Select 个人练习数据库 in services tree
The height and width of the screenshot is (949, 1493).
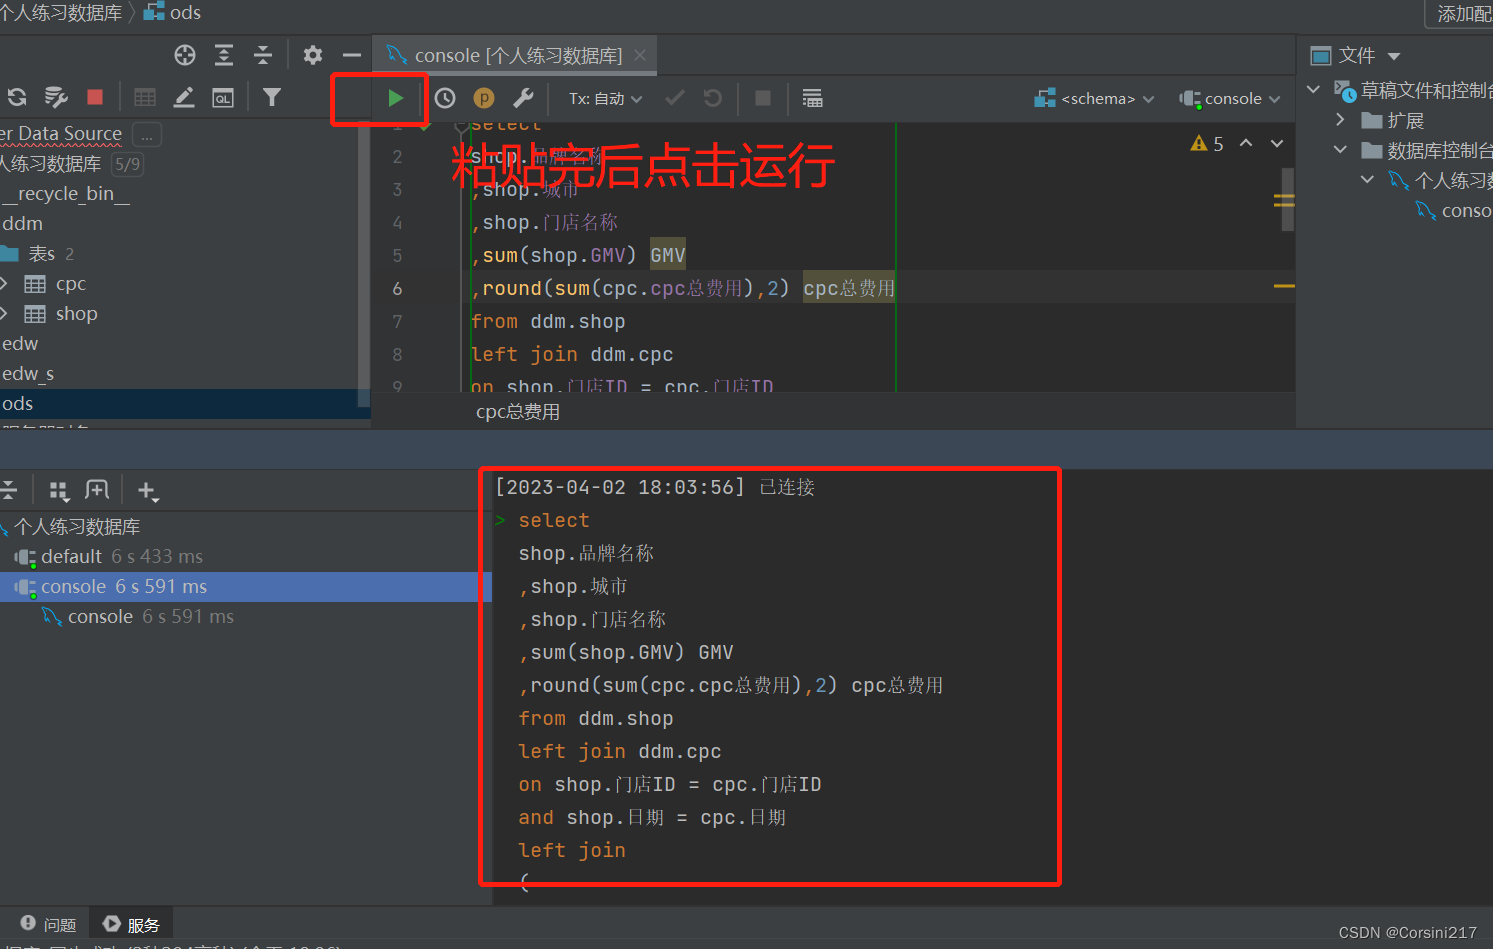tap(76, 527)
